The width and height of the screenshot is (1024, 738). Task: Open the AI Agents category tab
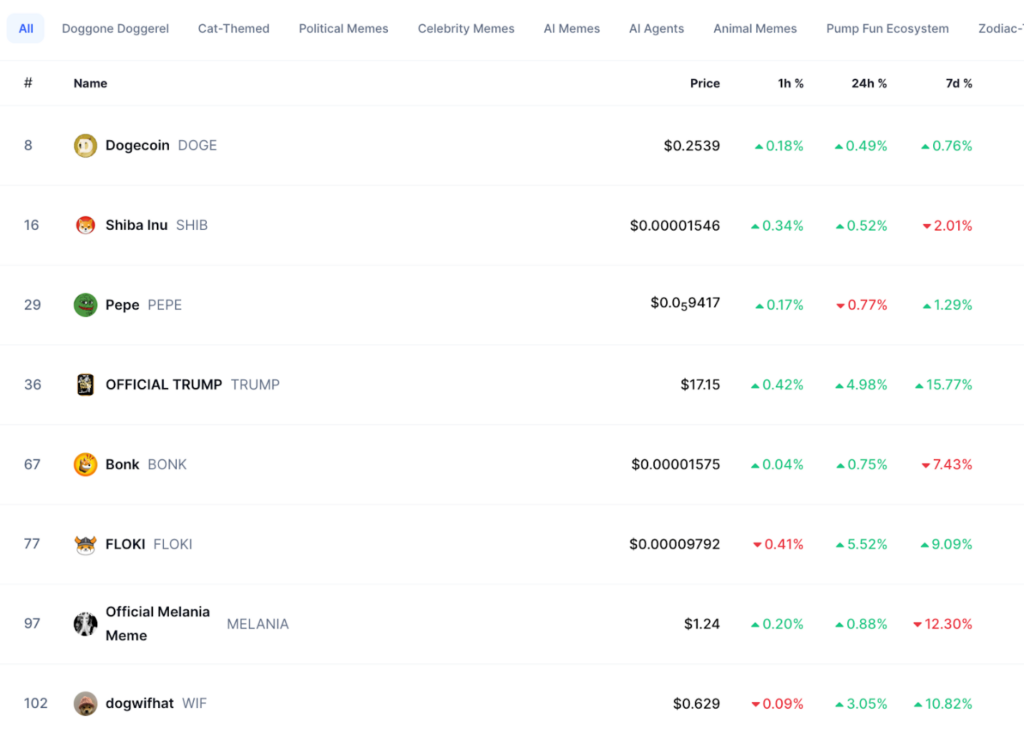(656, 29)
